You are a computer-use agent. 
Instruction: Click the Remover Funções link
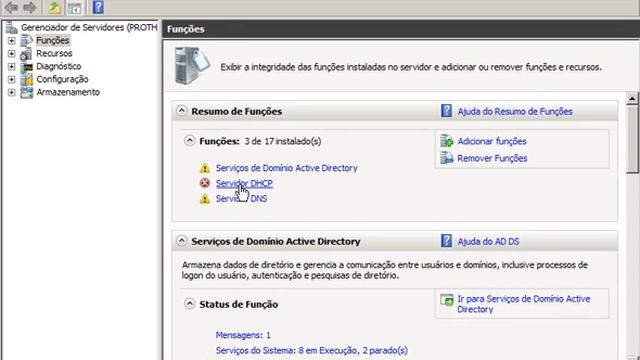(x=492, y=158)
